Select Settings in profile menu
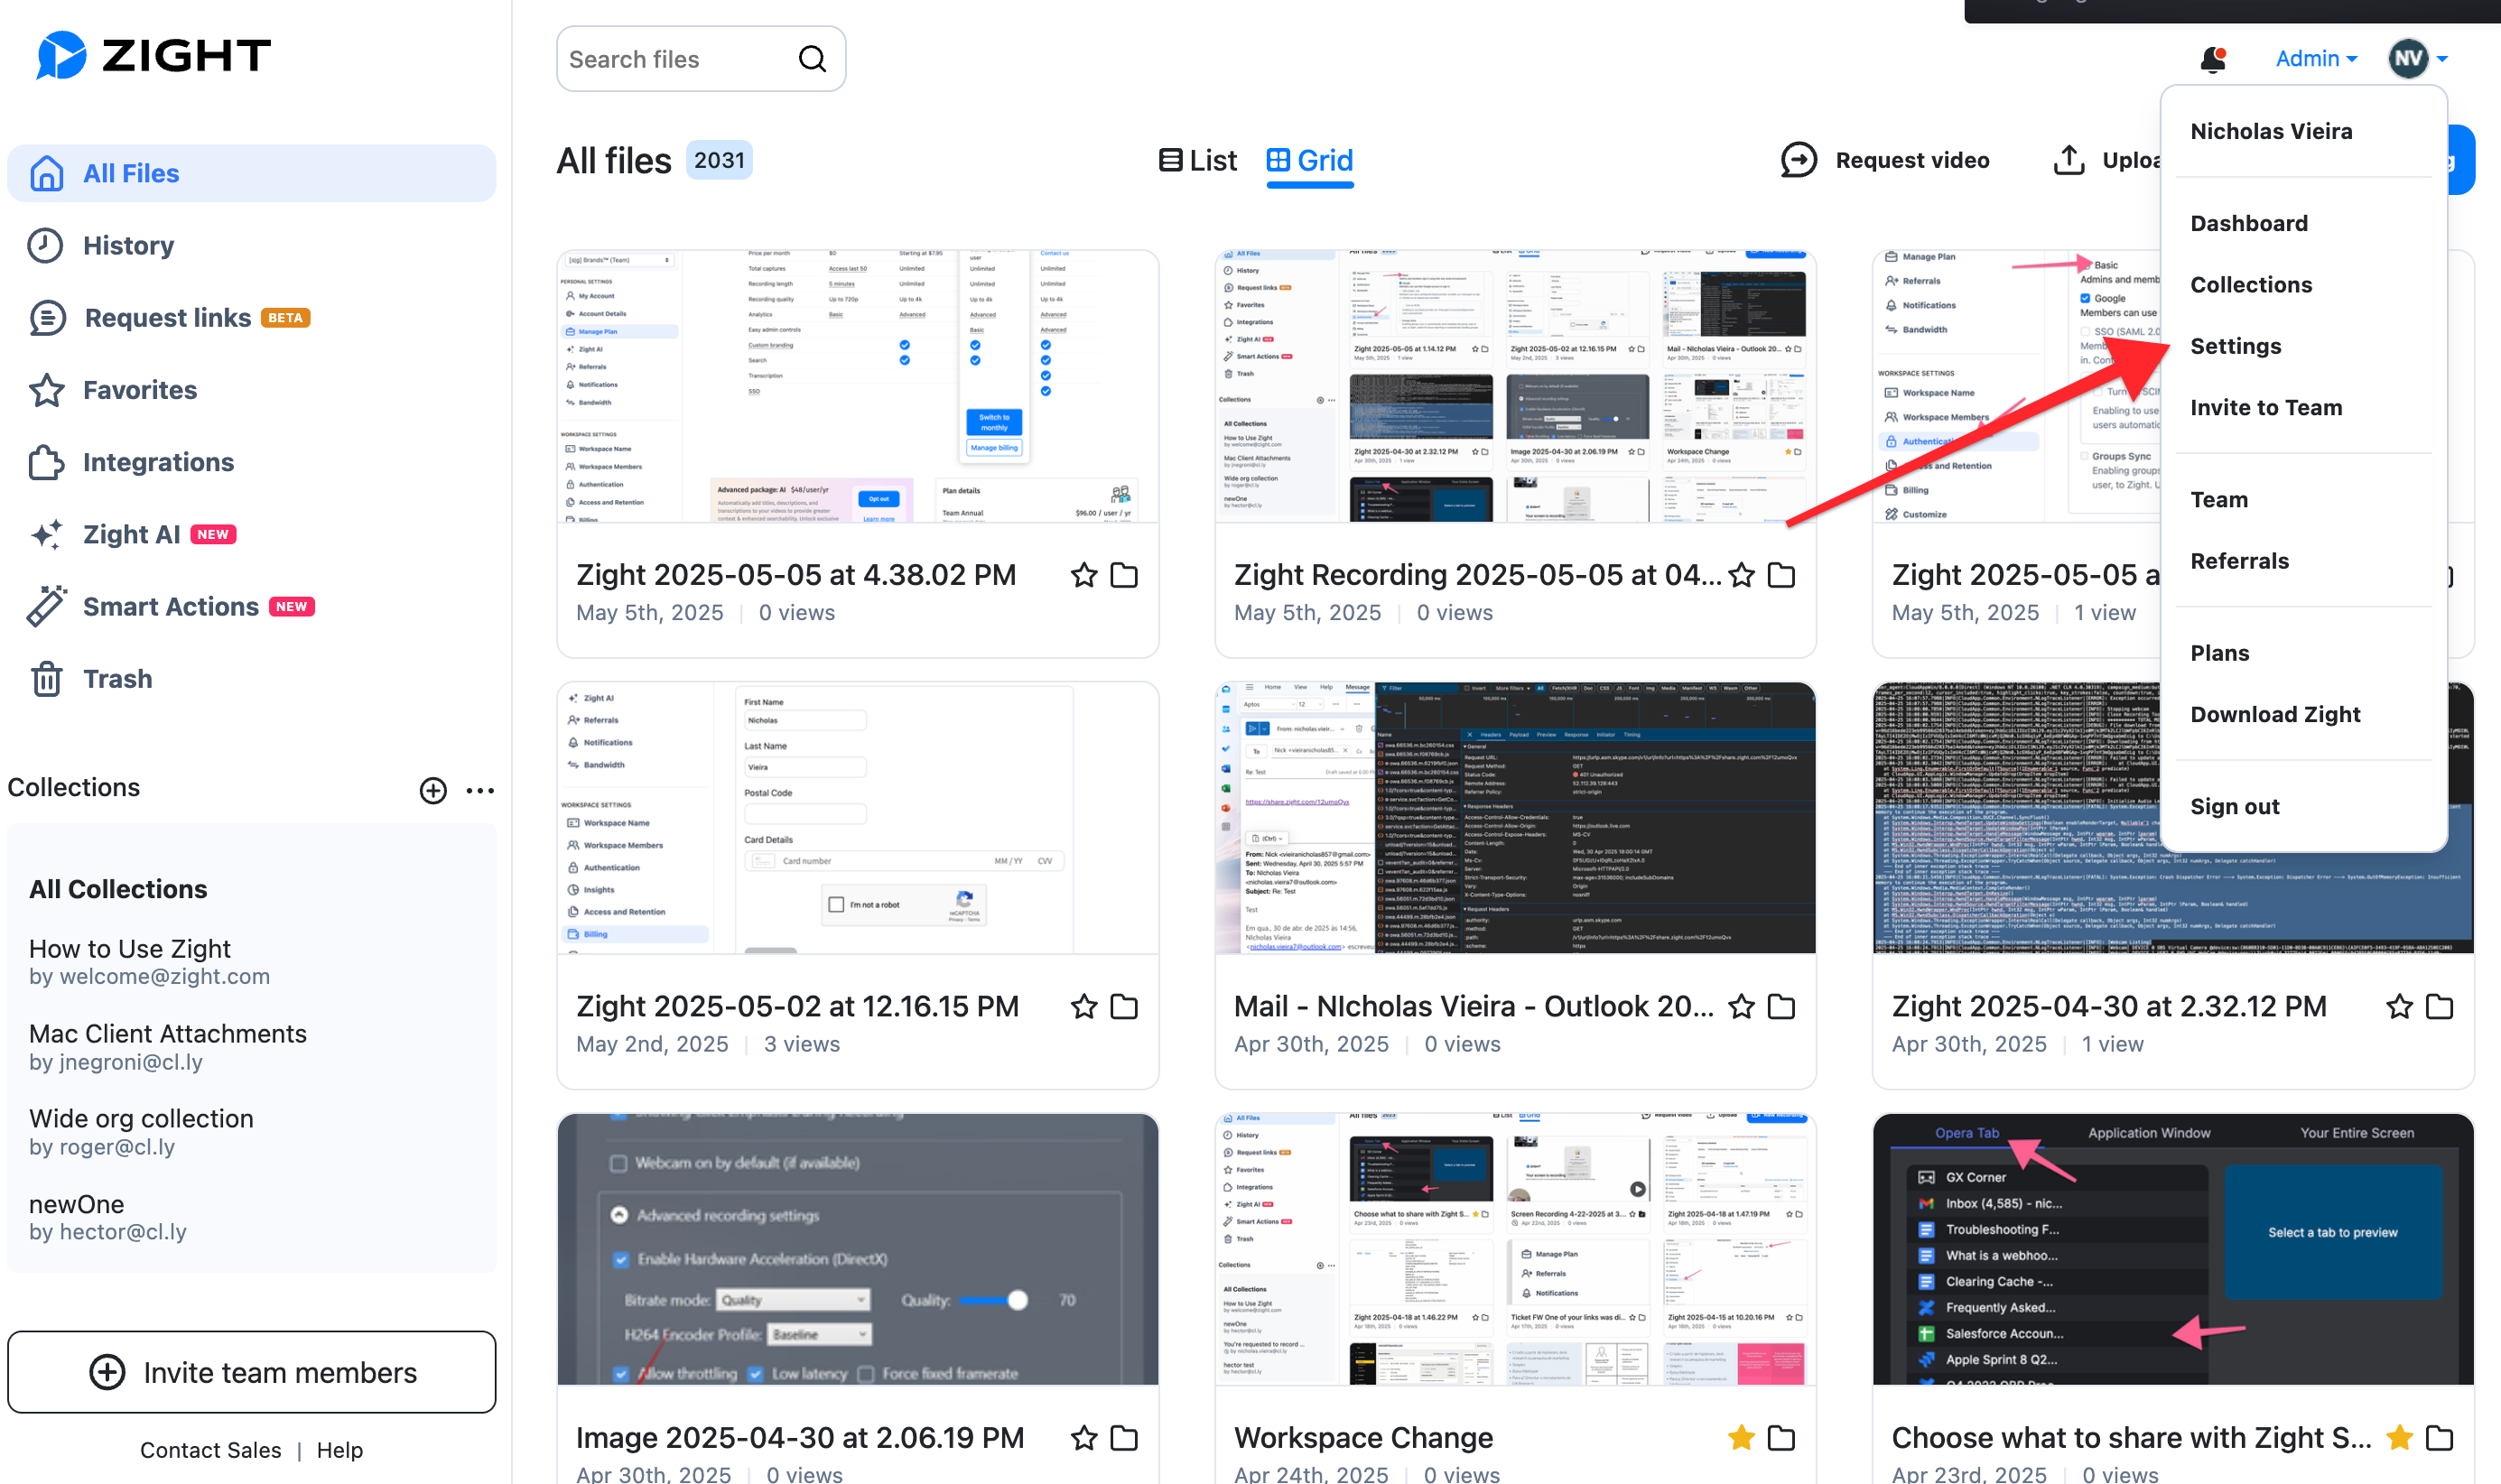Viewport: 2501px width, 1484px height. tap(2236, 346)
